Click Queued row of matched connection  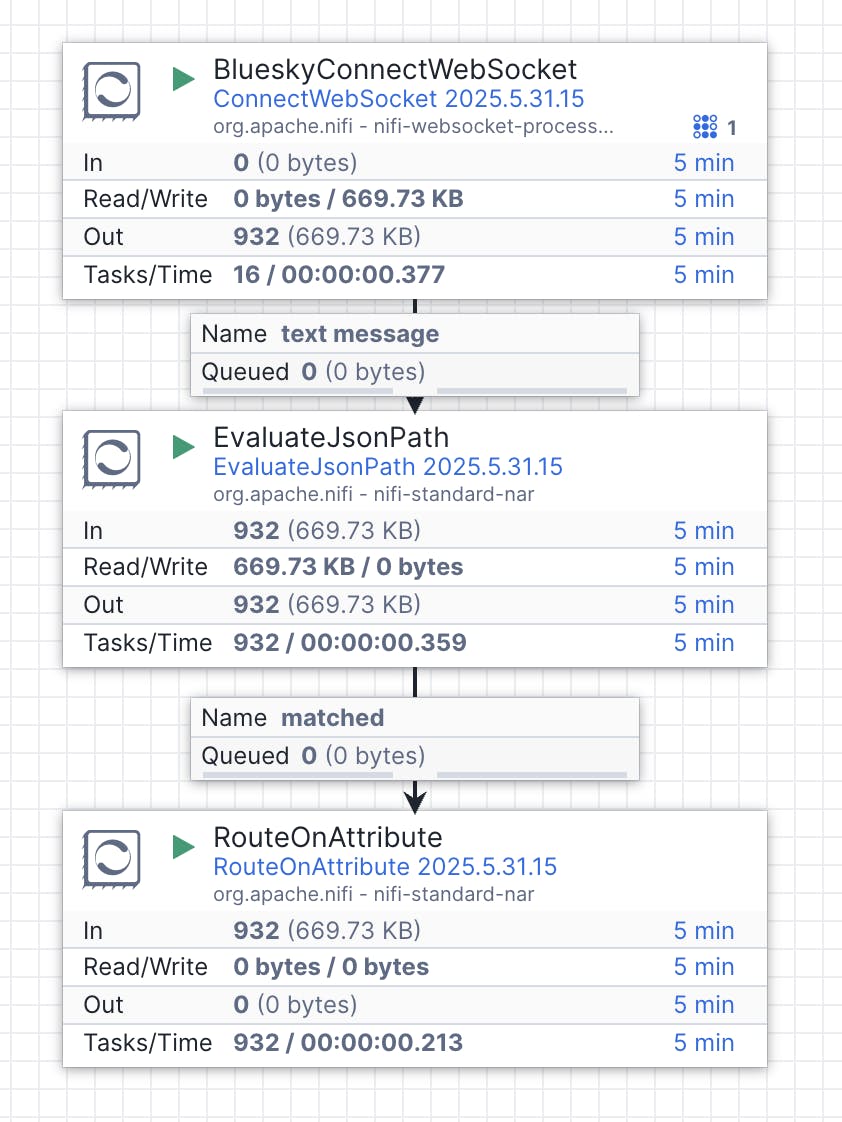click(x=415, y=756)
